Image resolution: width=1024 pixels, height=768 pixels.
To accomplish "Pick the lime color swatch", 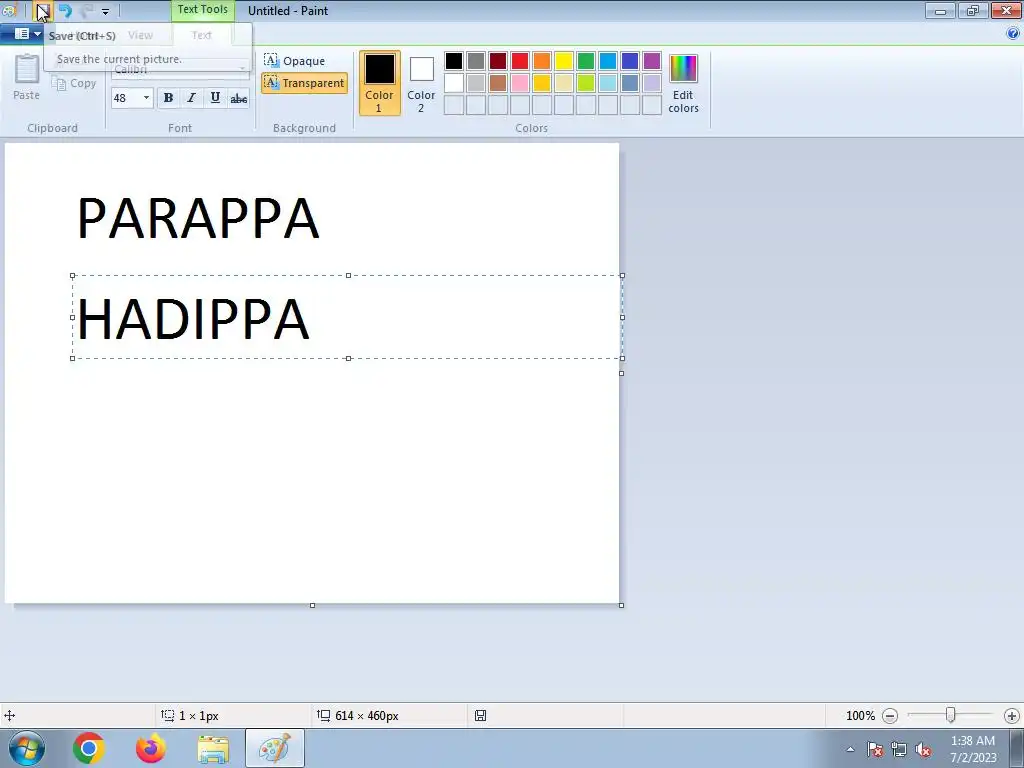I will [586, 83].
